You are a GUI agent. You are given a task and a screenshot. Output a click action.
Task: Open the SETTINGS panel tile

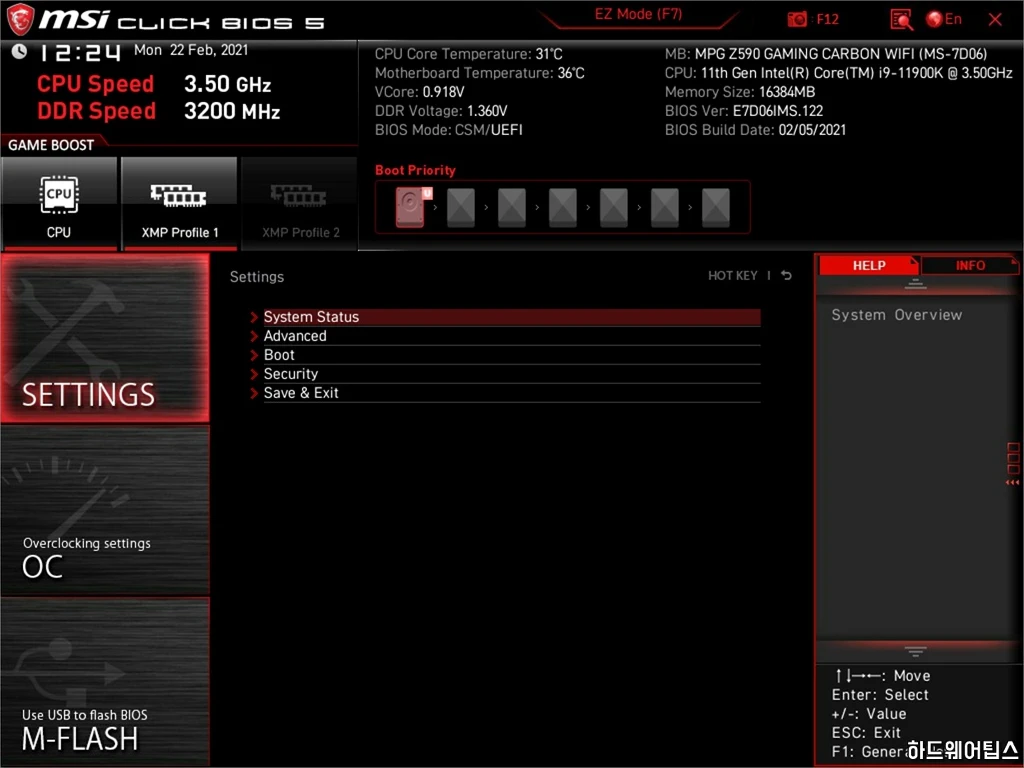(105, 338)
